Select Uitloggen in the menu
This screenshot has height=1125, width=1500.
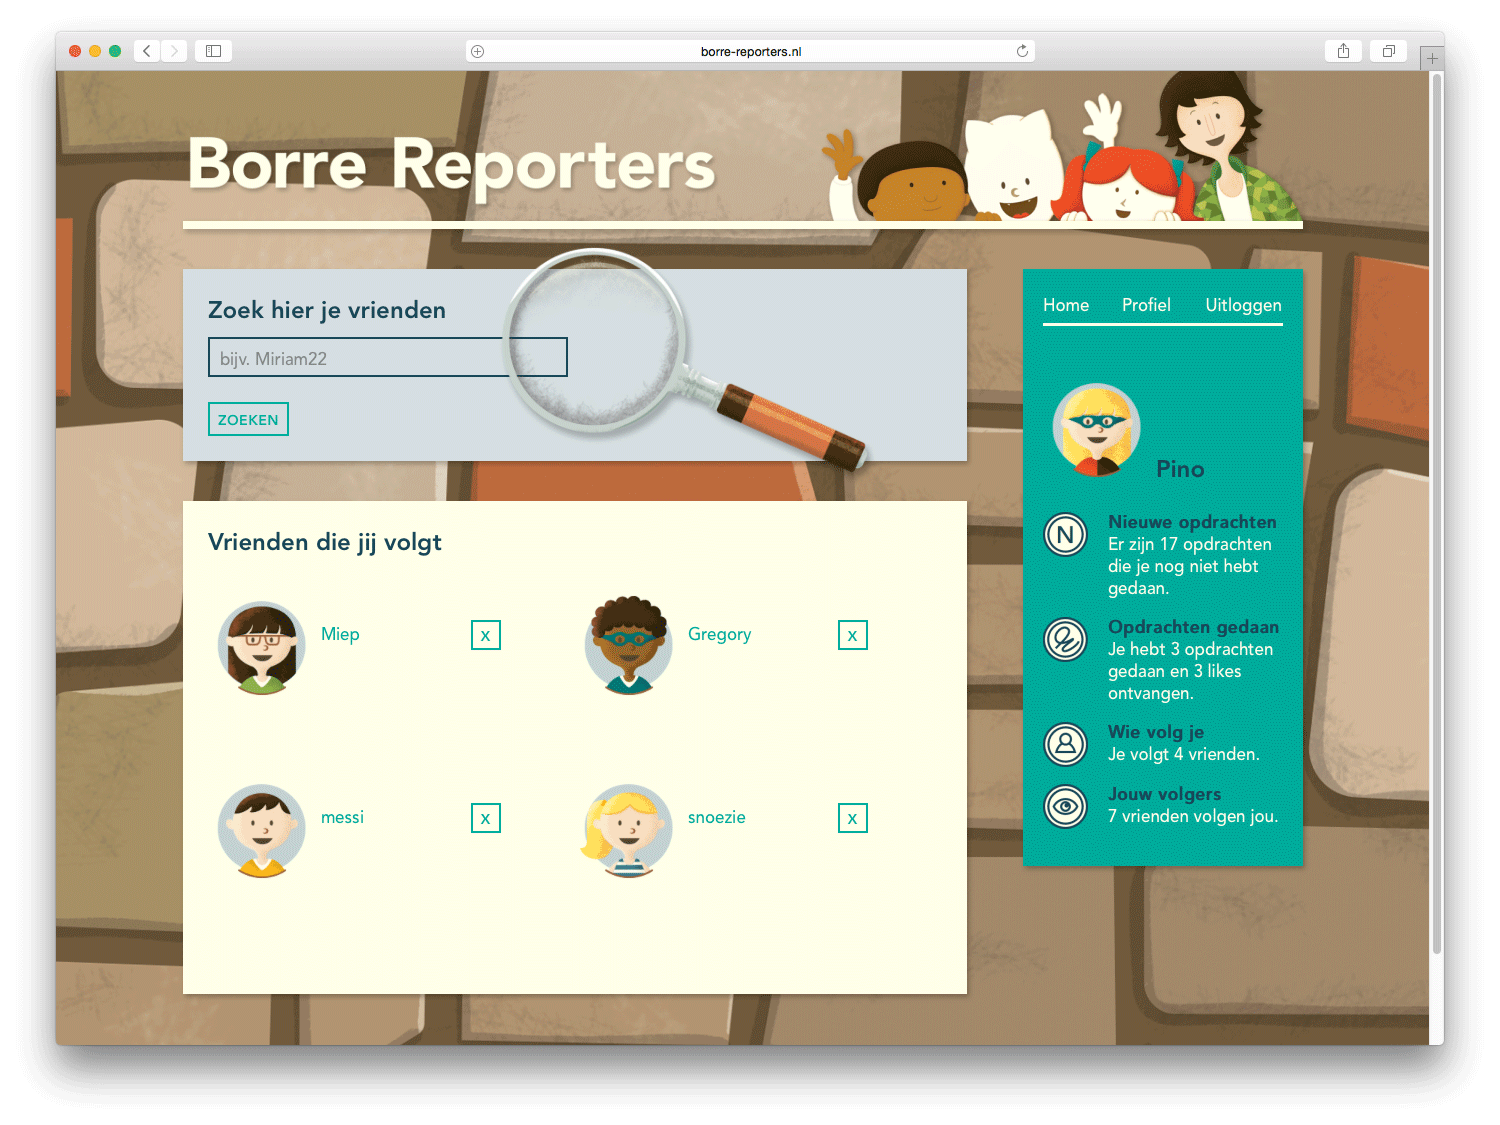[x=1243, y=305]
